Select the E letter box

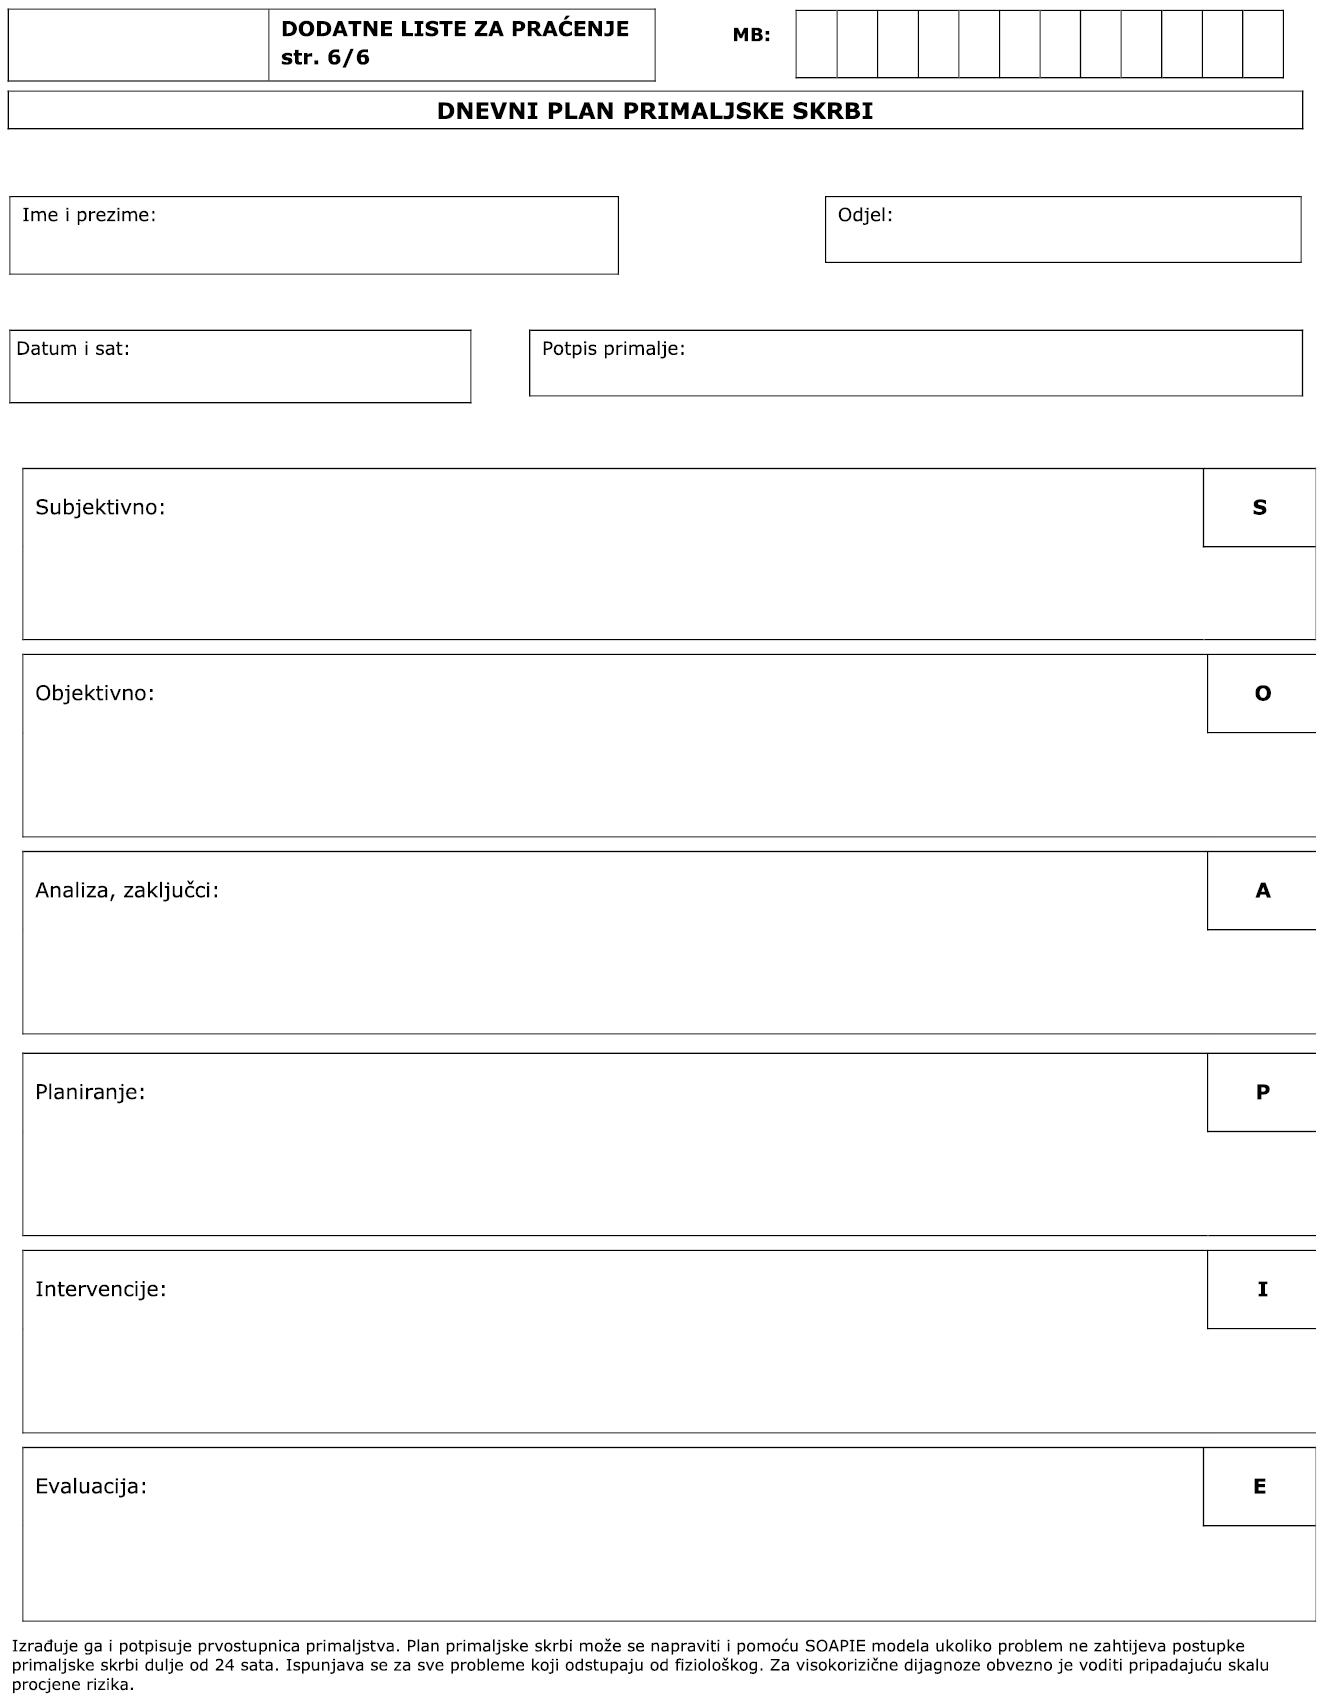coord(1259,1487)
